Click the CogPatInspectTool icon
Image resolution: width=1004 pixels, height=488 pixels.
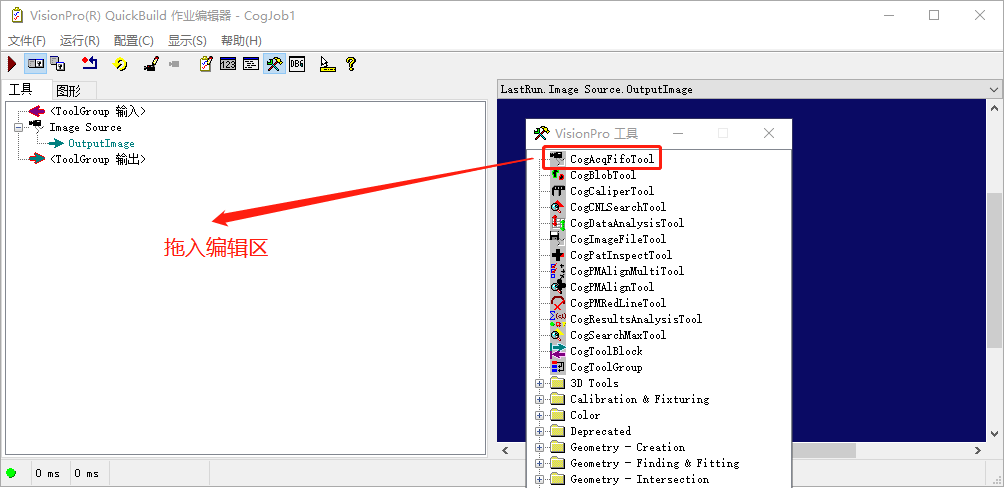click(558, 255)
